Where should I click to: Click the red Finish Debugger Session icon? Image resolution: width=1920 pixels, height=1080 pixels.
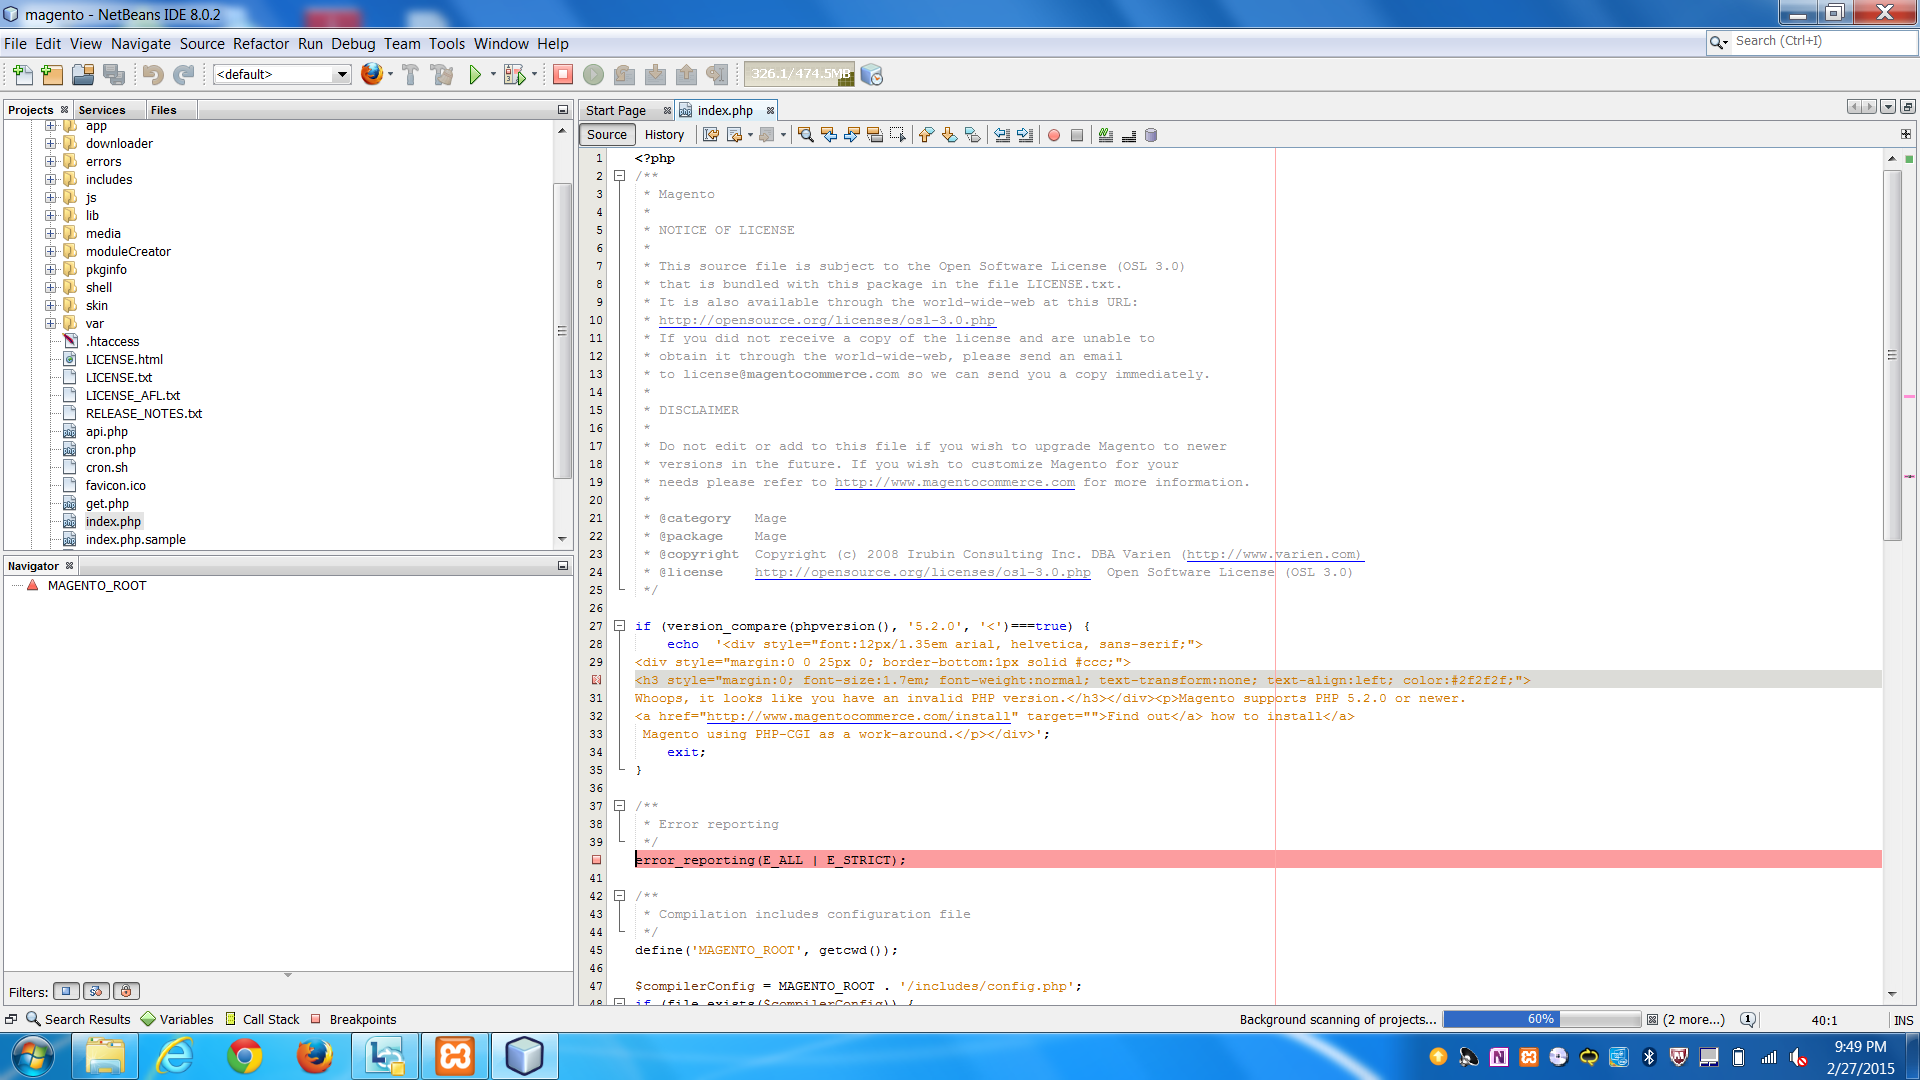click(563, 74)
